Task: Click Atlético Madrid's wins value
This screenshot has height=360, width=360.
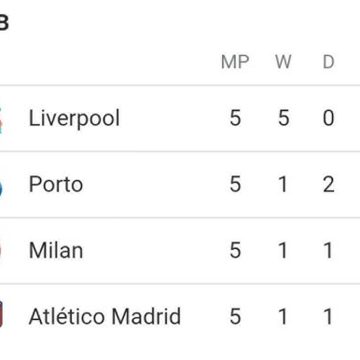Action: [x=283, y=316]
